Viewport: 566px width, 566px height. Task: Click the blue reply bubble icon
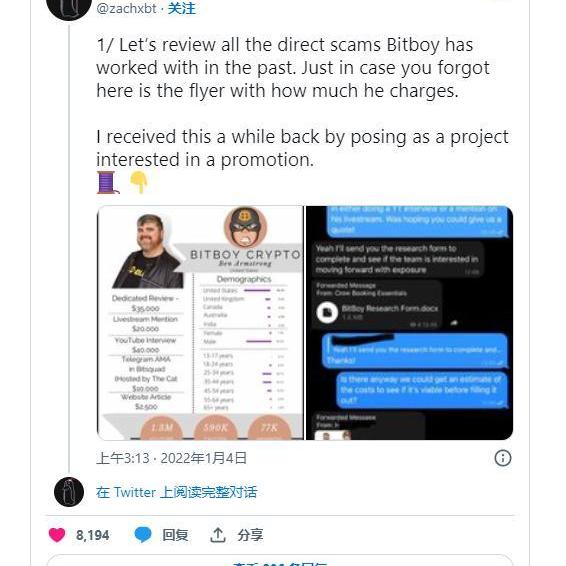pos(143,535)
